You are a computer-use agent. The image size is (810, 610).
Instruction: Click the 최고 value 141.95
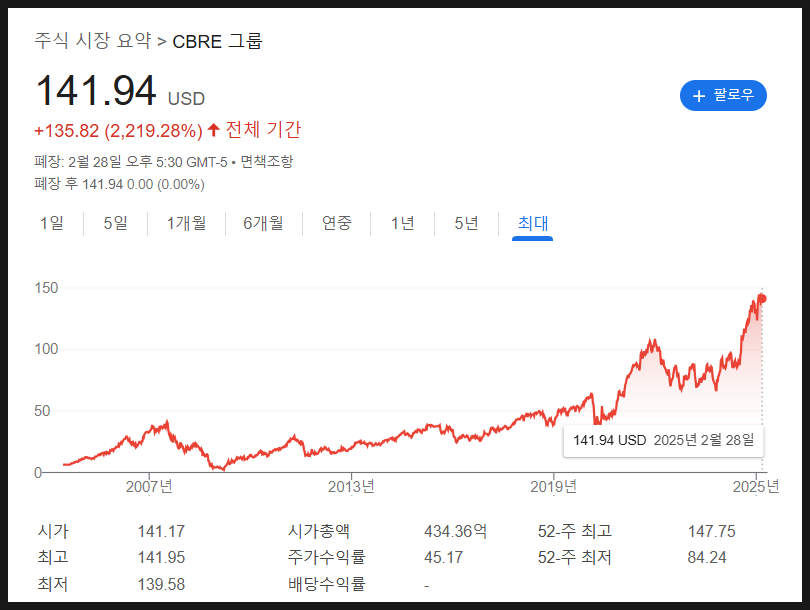coord(161,557)
